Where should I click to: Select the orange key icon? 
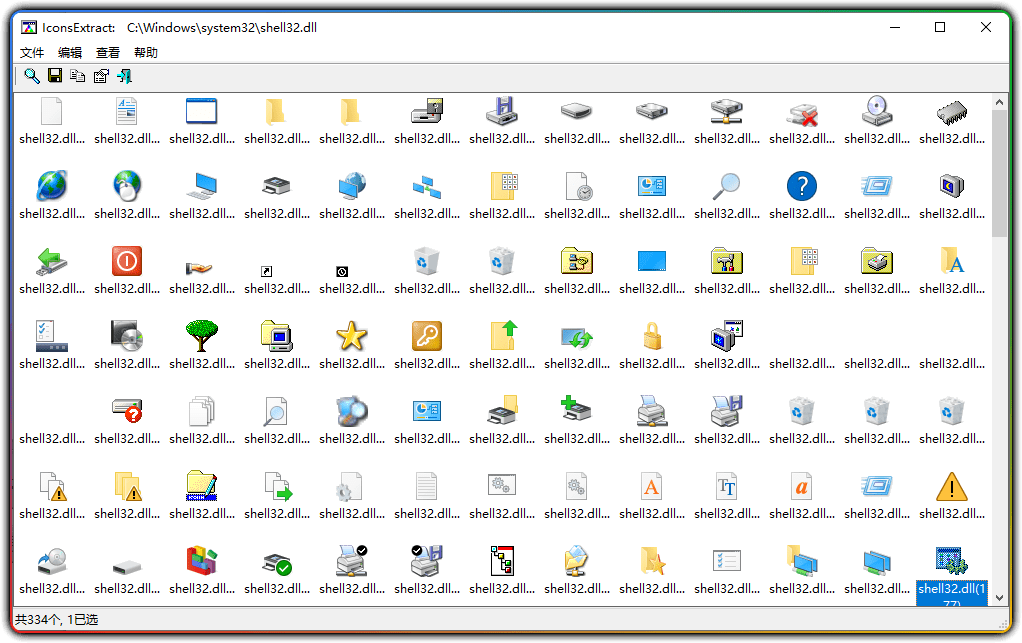click(427, 336)
